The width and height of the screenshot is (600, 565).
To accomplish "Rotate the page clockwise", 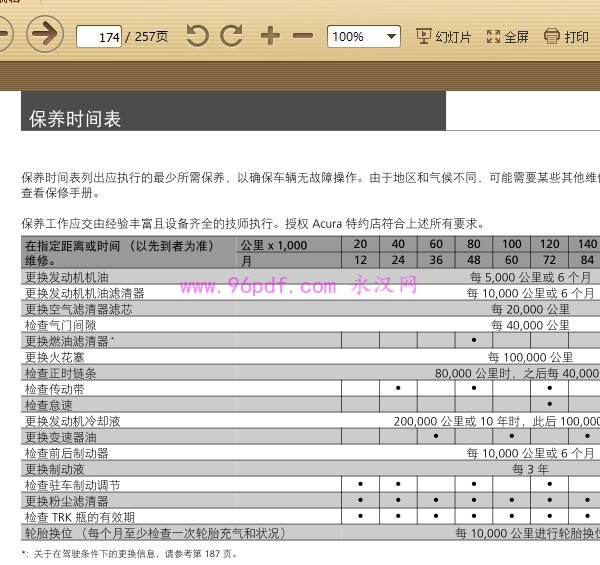I will [232, 37].
